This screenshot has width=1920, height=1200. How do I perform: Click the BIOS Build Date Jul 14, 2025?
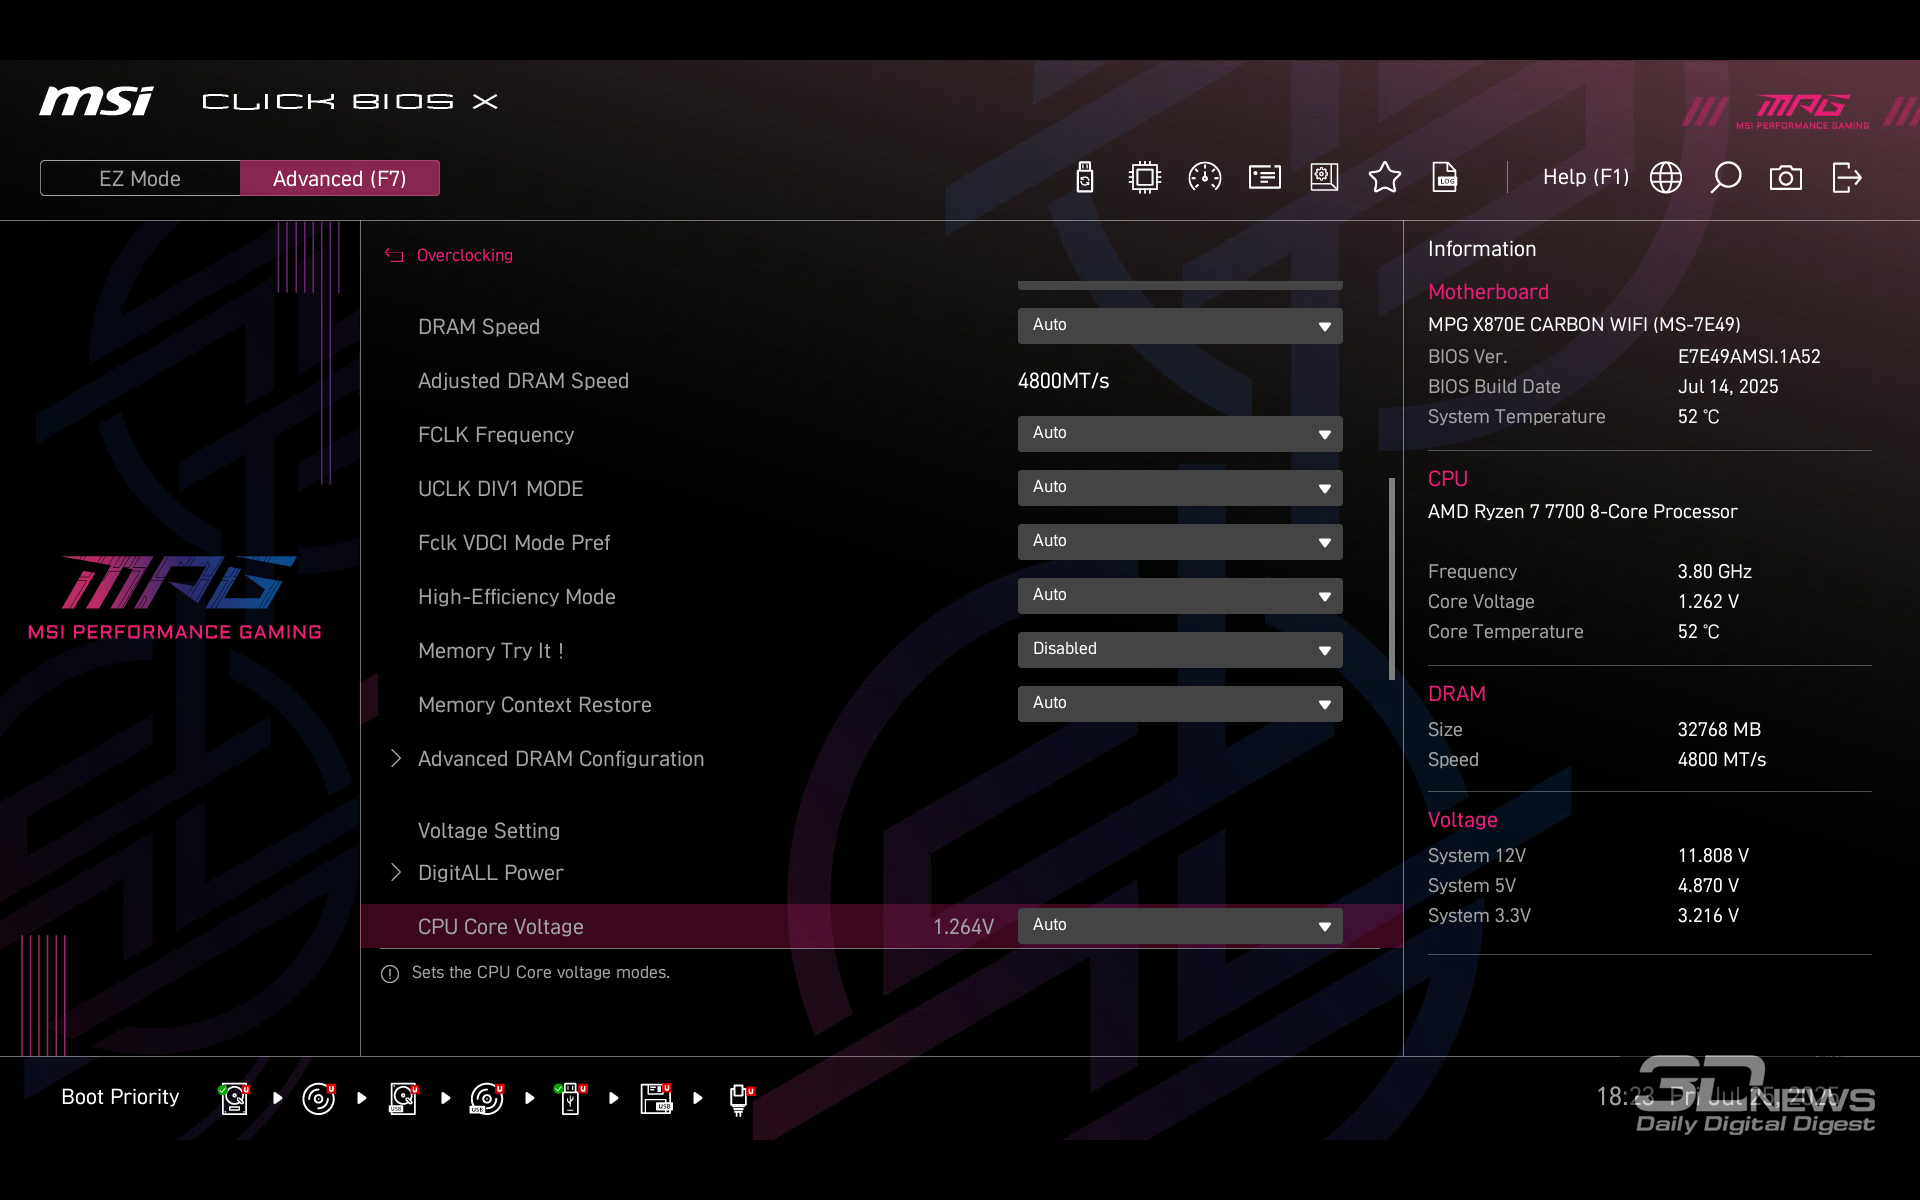1728,387
